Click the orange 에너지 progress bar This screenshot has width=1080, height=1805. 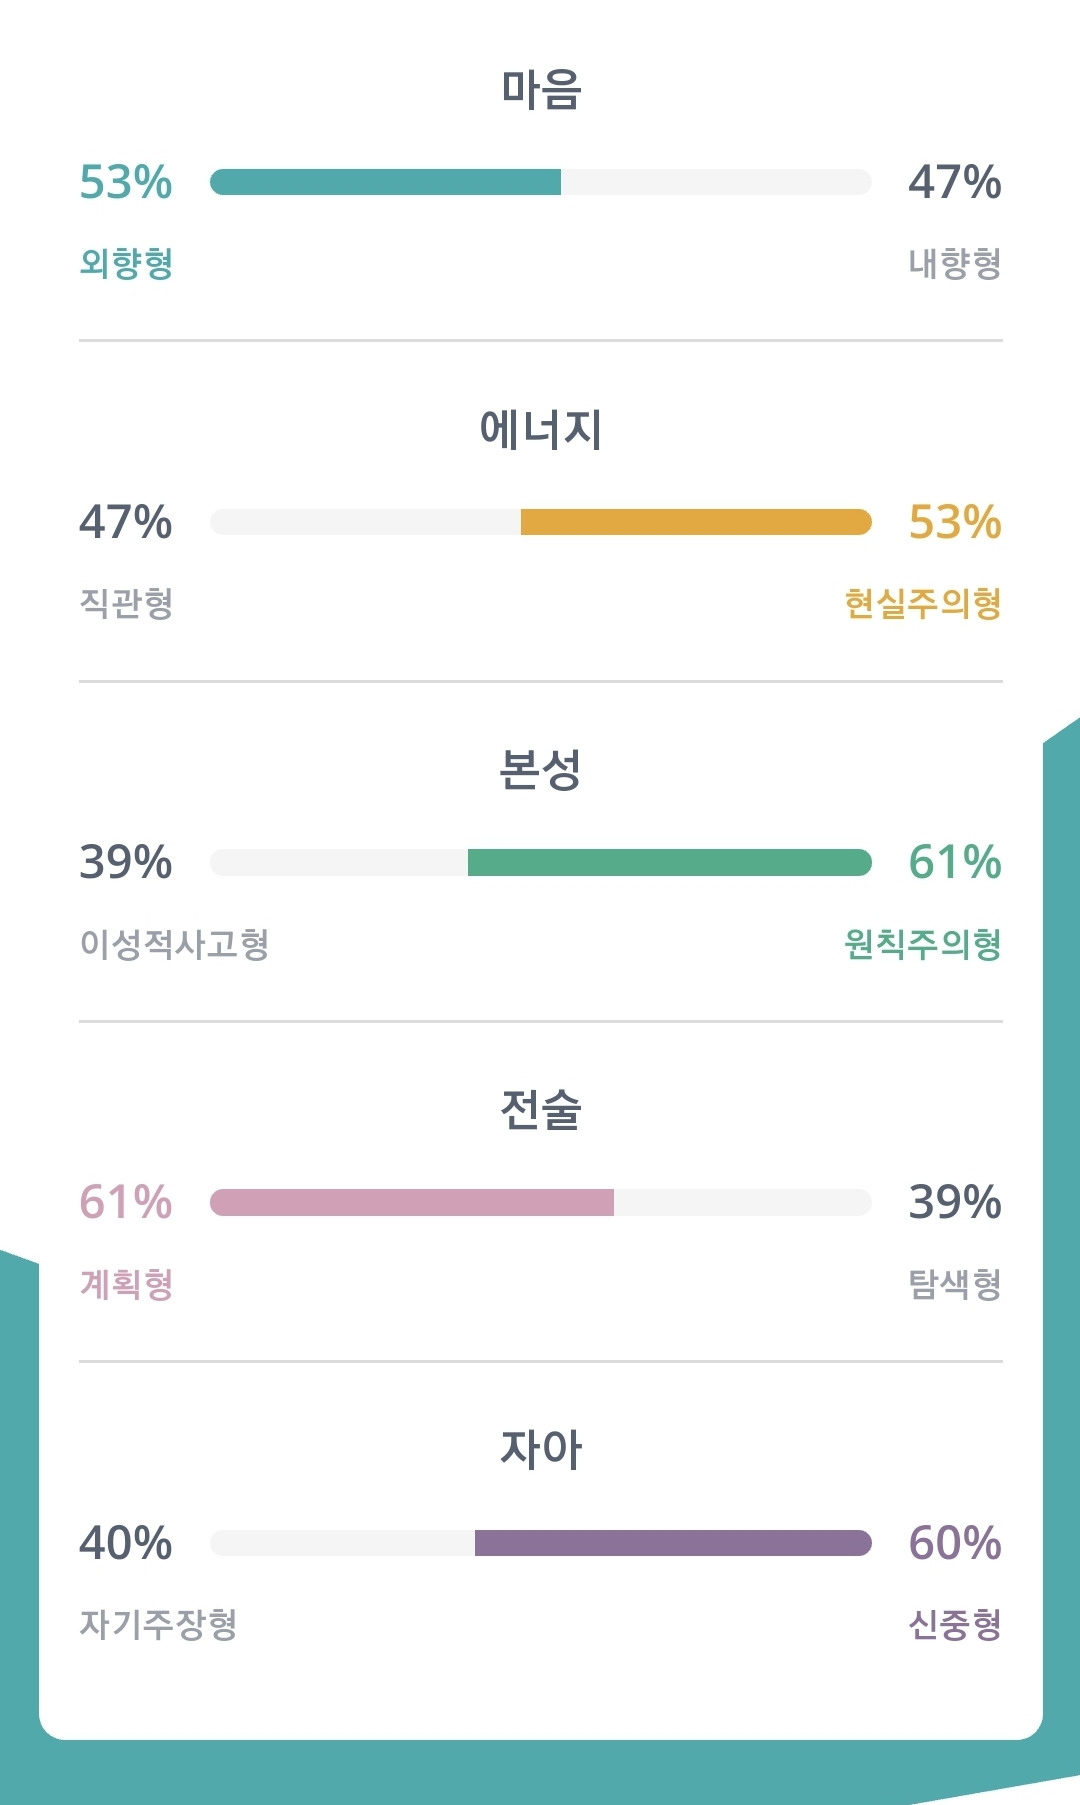click(541, 522)
